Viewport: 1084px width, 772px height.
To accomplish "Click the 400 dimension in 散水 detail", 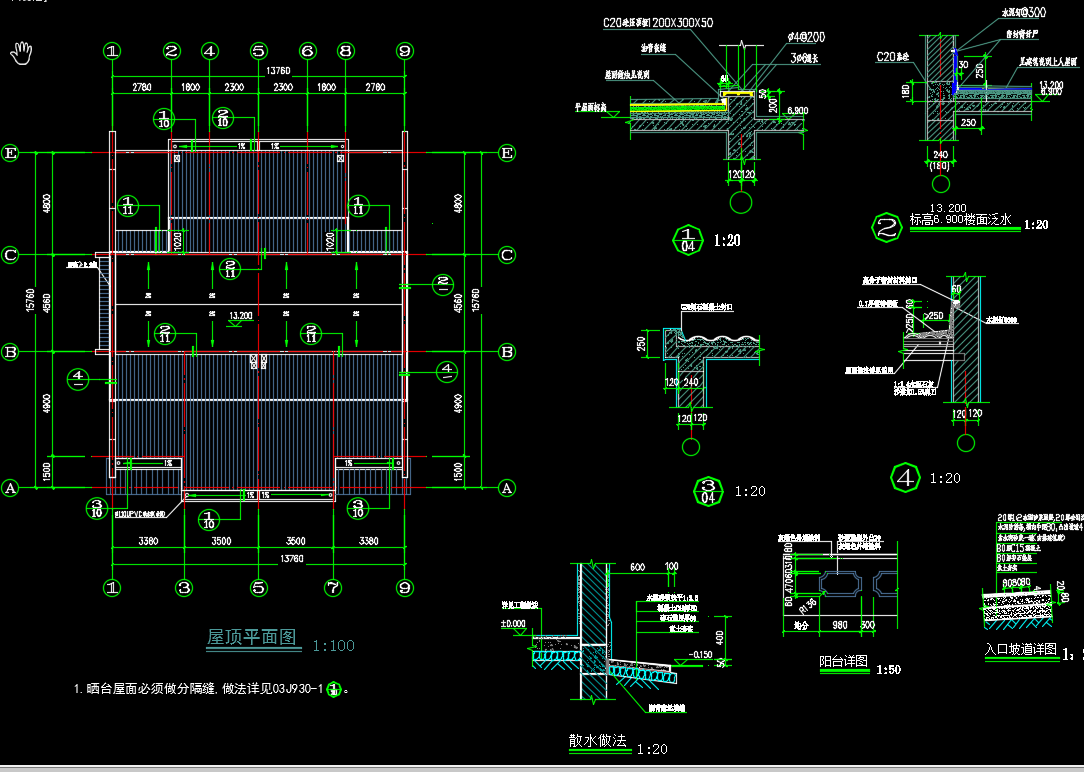I will tap(720, 637).
